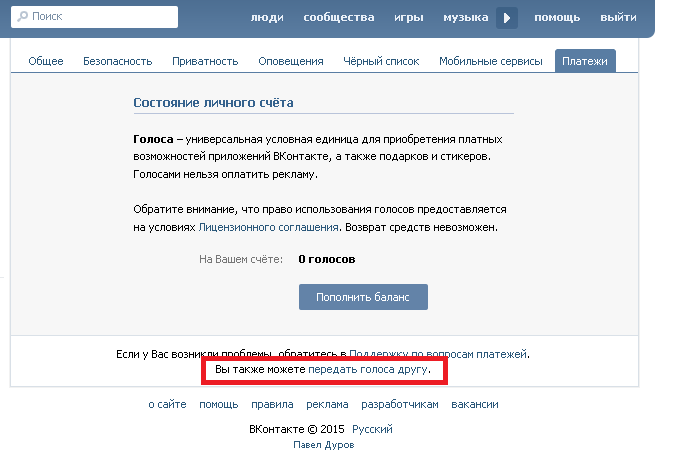Click the magnifier icon in the search box
The height and width of the screenshot is (468, 674).
tap(22, 16)
